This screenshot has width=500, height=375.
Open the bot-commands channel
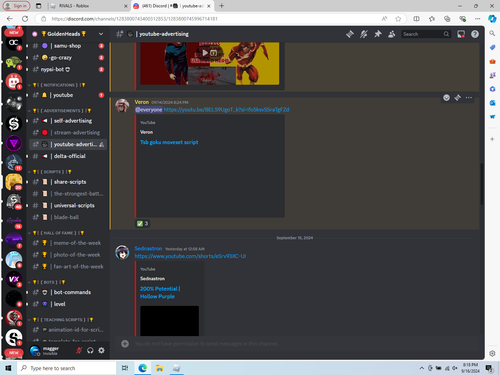pyautogui.click(x=68, y=292)
